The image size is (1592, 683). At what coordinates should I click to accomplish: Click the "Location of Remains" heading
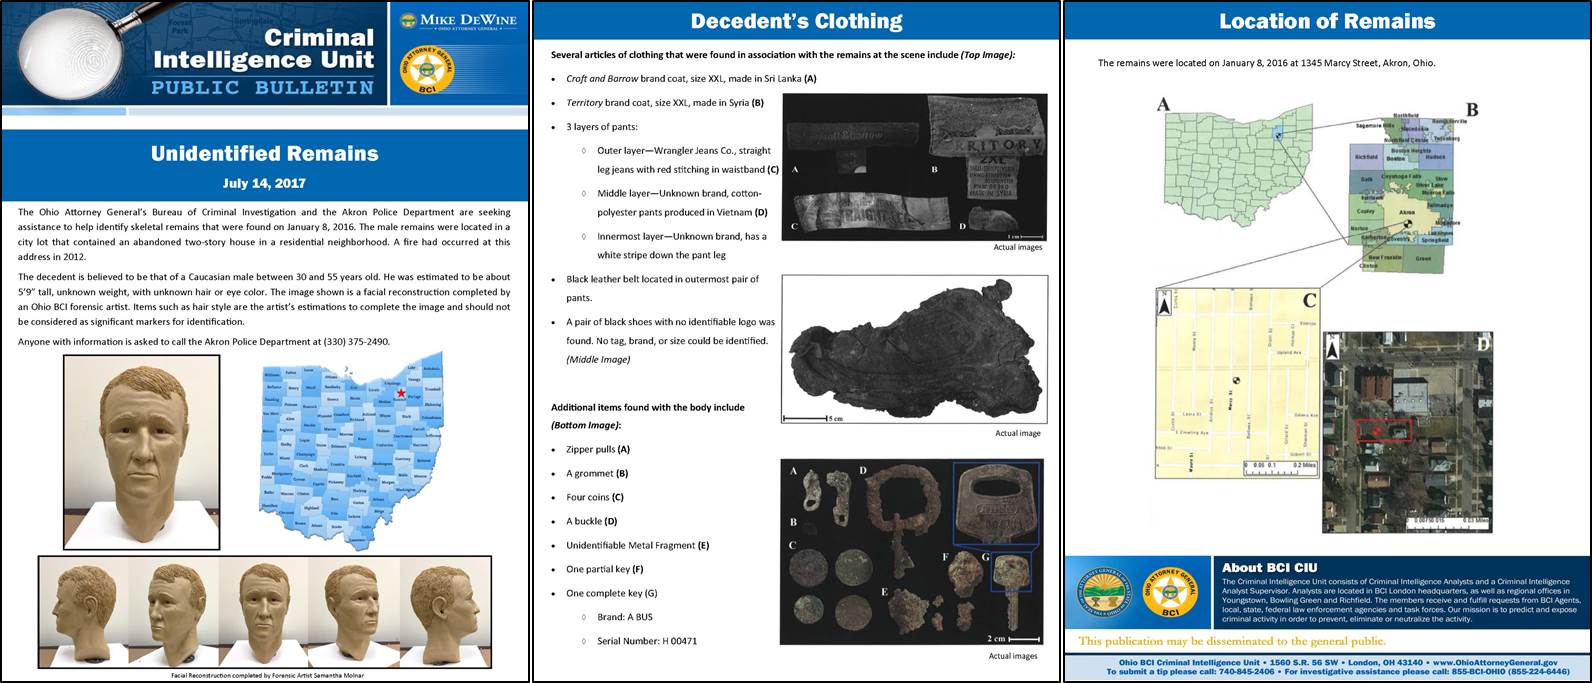click(x=1326, y=21)
